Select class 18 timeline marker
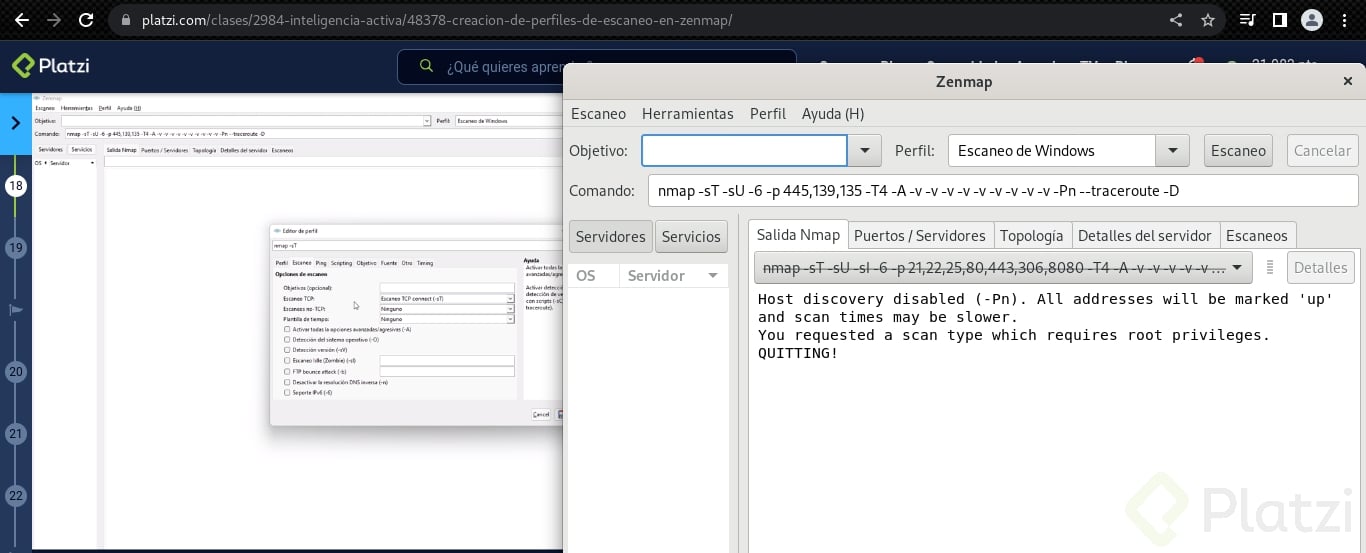This screenshot has width=1366, height=553. [x=15, y=185]
